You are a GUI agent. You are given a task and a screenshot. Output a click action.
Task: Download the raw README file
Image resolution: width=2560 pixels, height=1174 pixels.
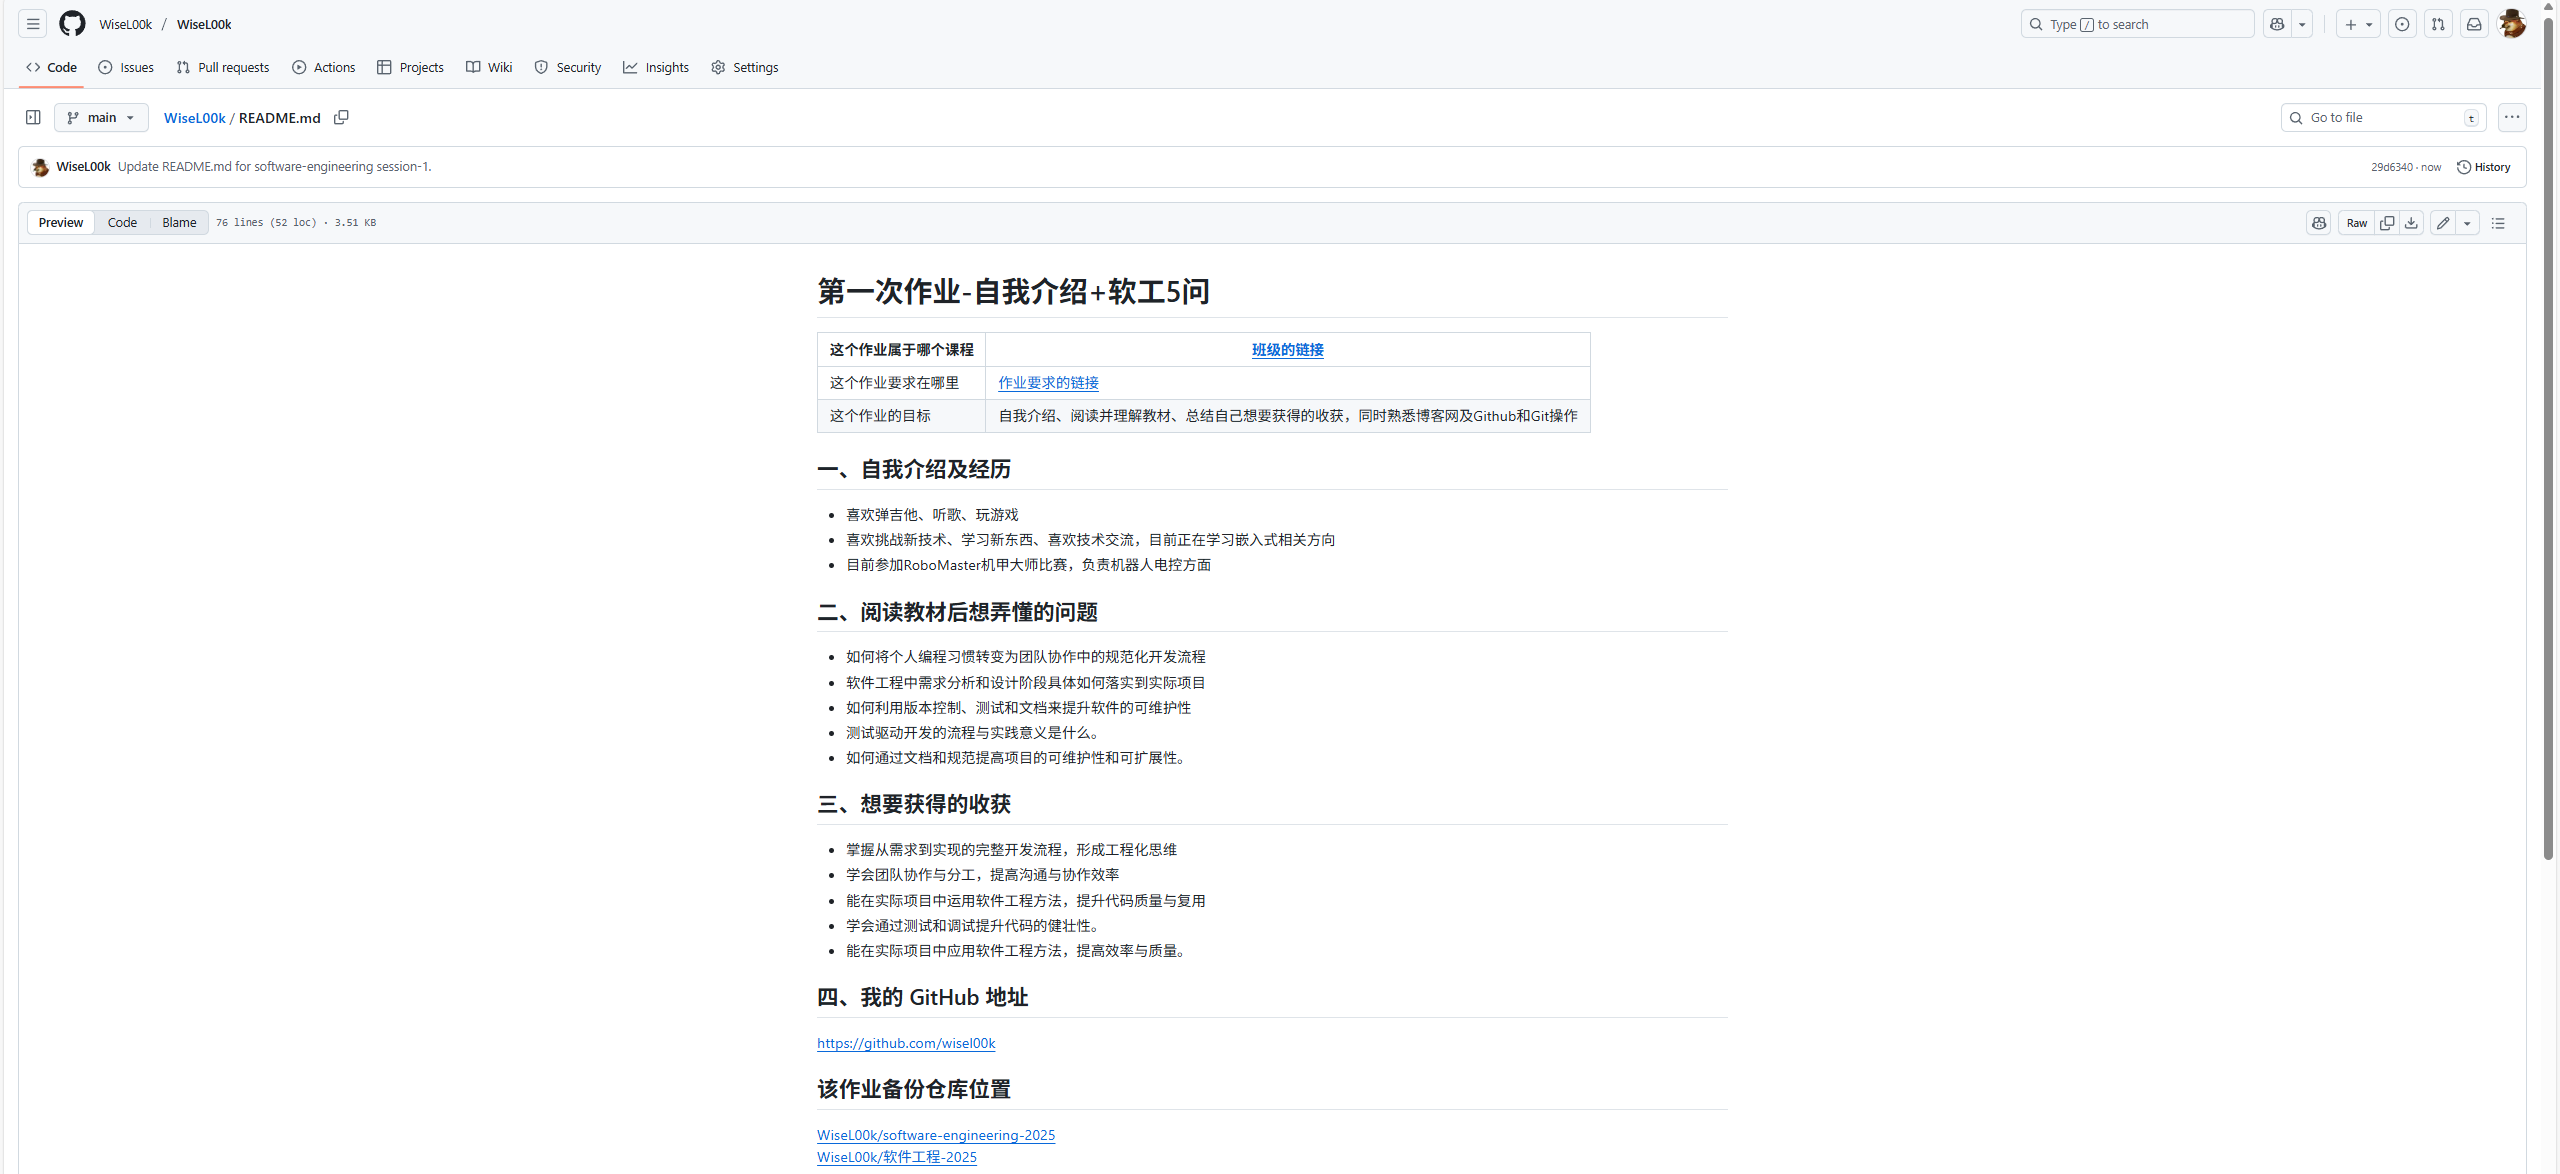pos(2411,223)
